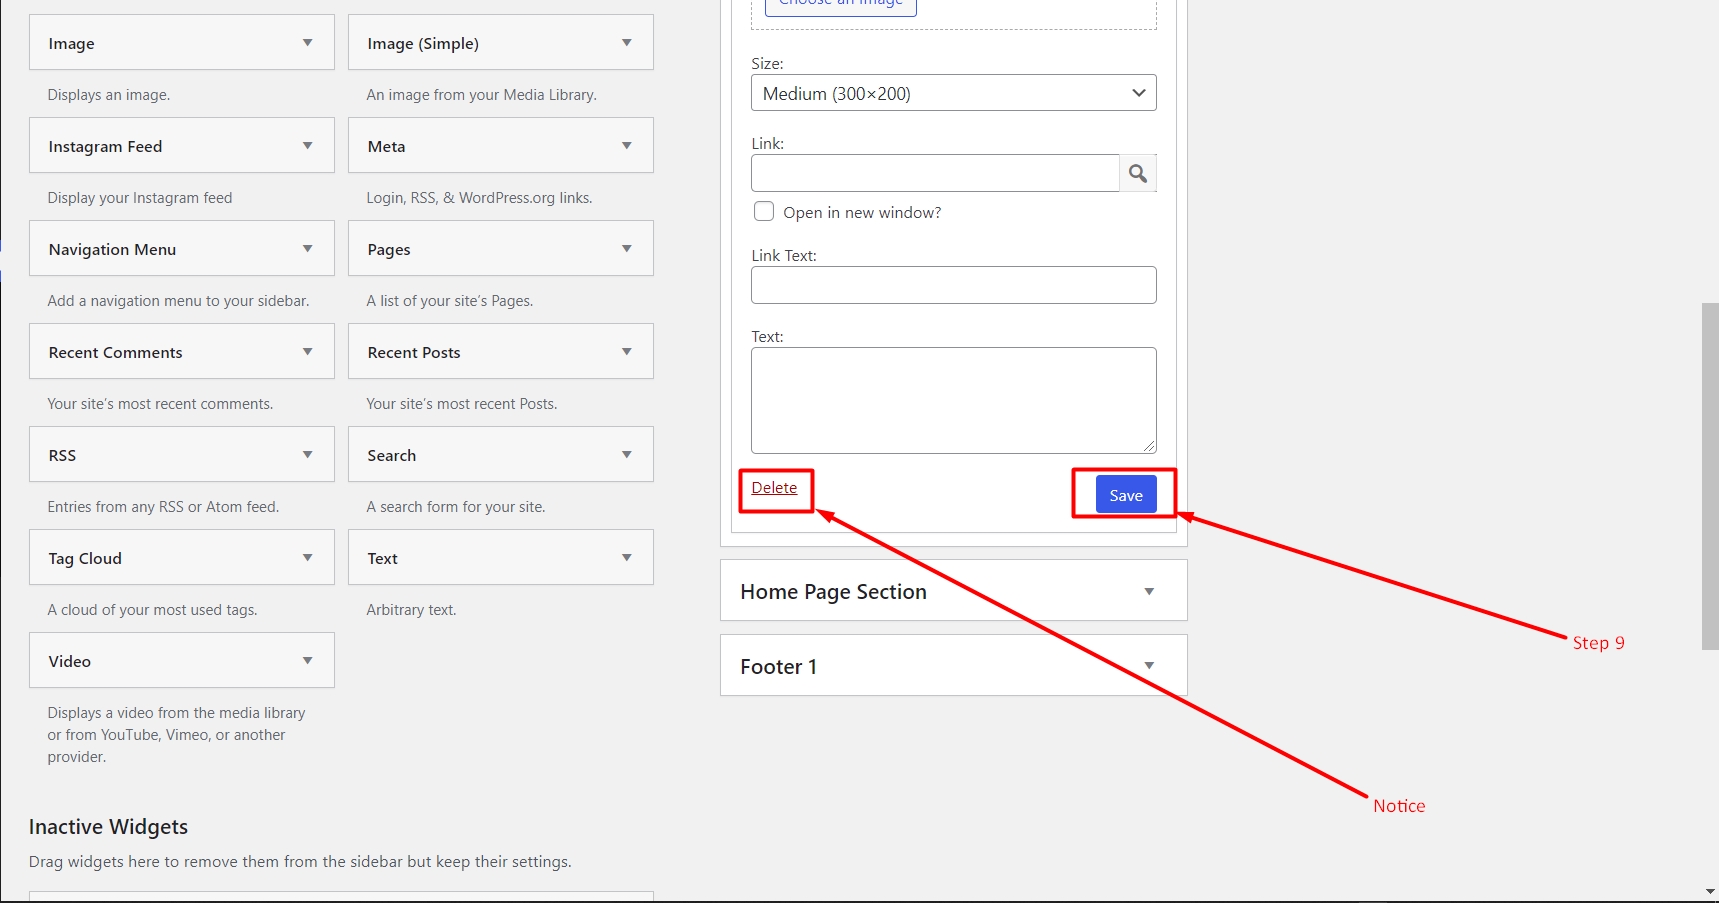Screen dimensions: 1719x903
Task: Expand the Image widget arrow
Action: pyautogui.click(x=308, y=43)
